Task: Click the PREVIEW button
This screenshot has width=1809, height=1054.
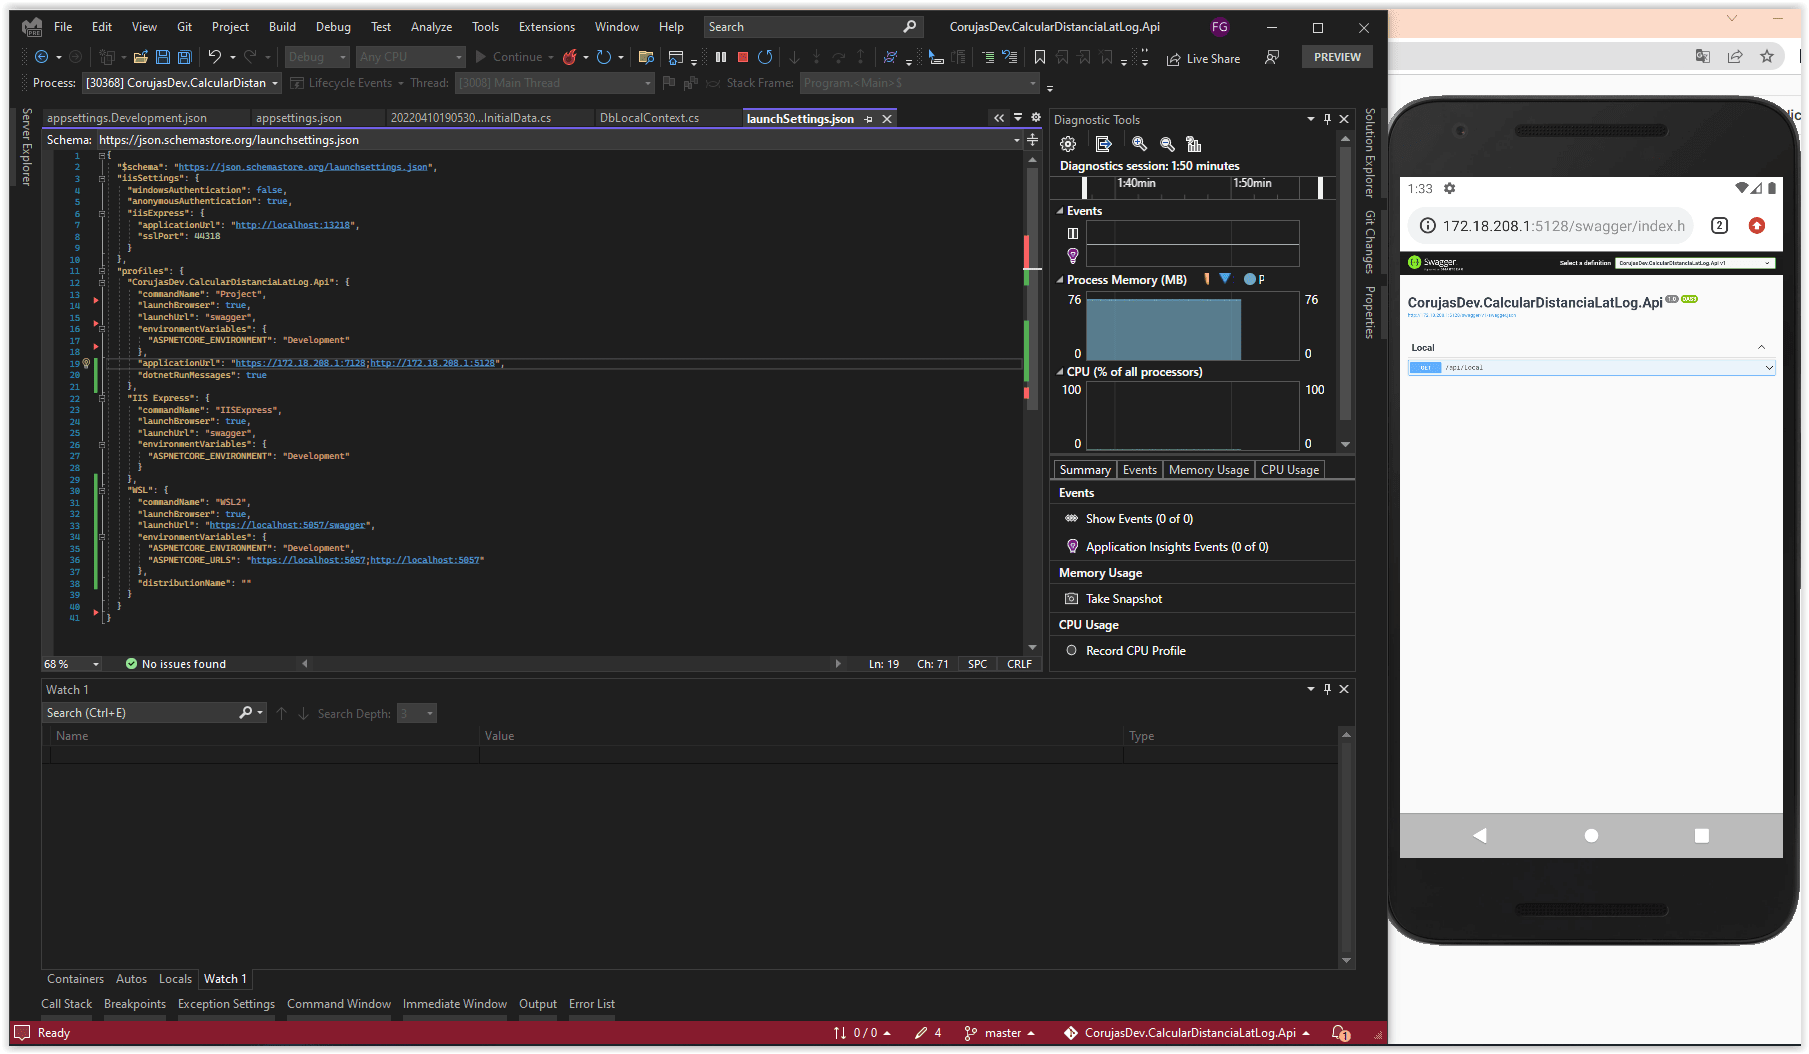Action: pos(1337,57)
